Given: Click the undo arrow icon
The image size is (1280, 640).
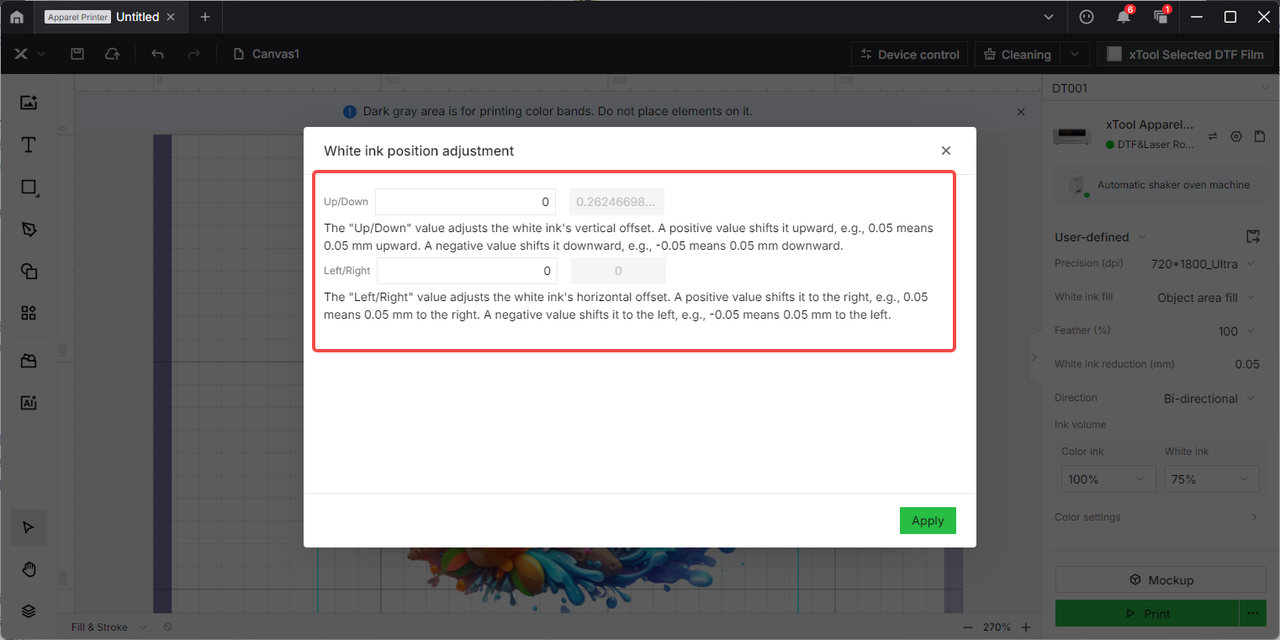Looking at the screenshot, I should [x=157, y=54].
